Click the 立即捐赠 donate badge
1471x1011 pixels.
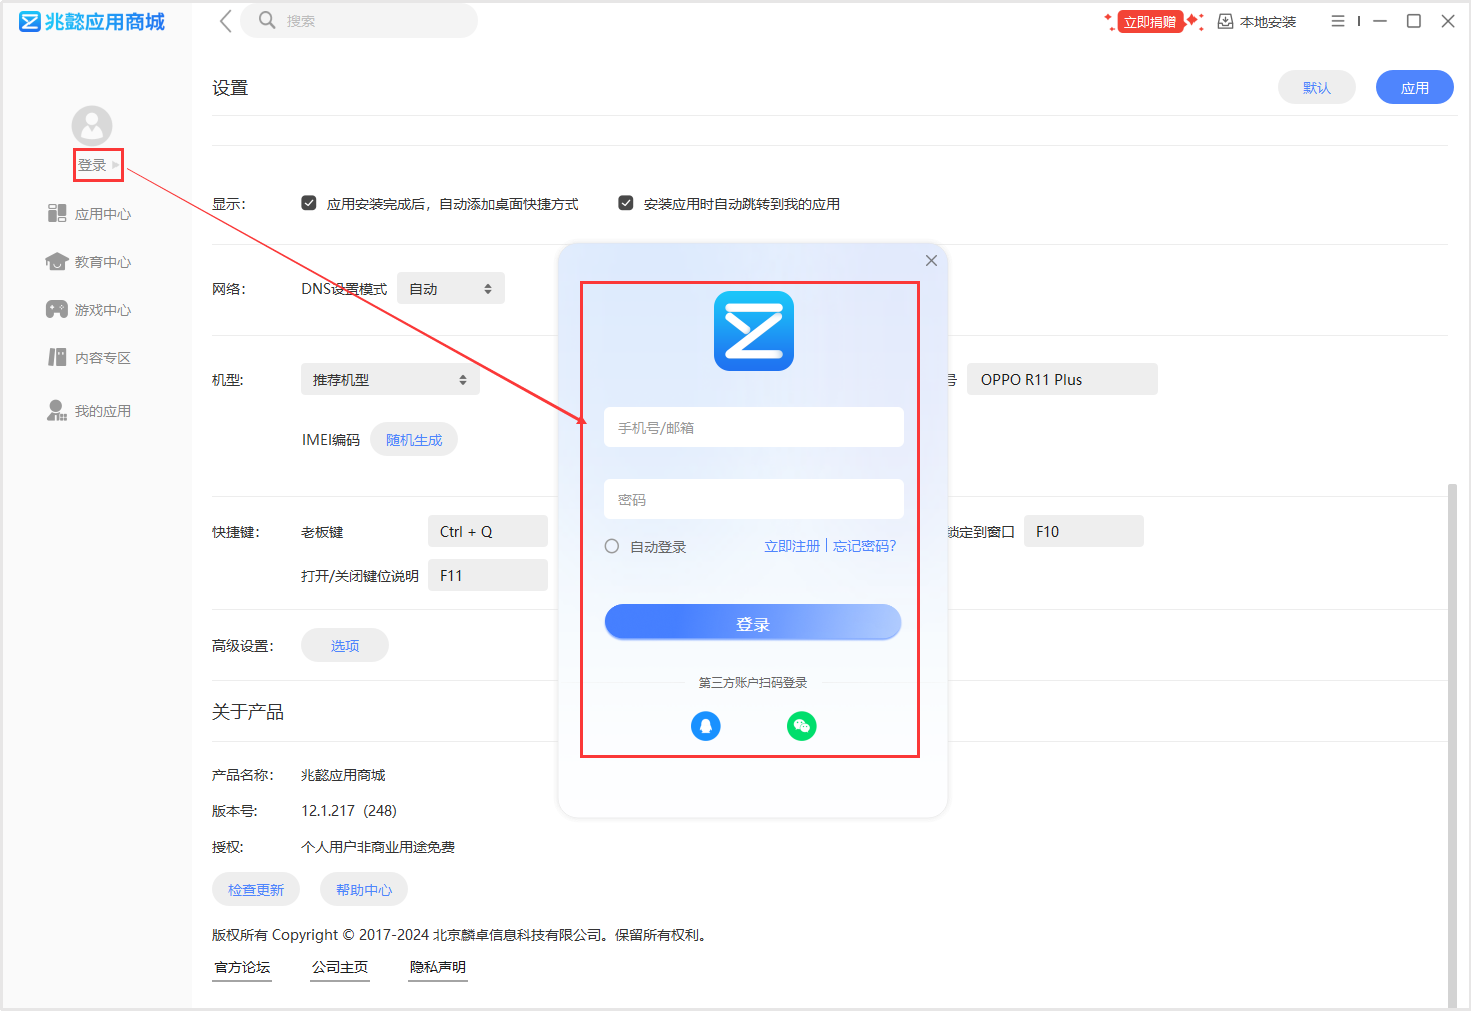click(1150, 22)
